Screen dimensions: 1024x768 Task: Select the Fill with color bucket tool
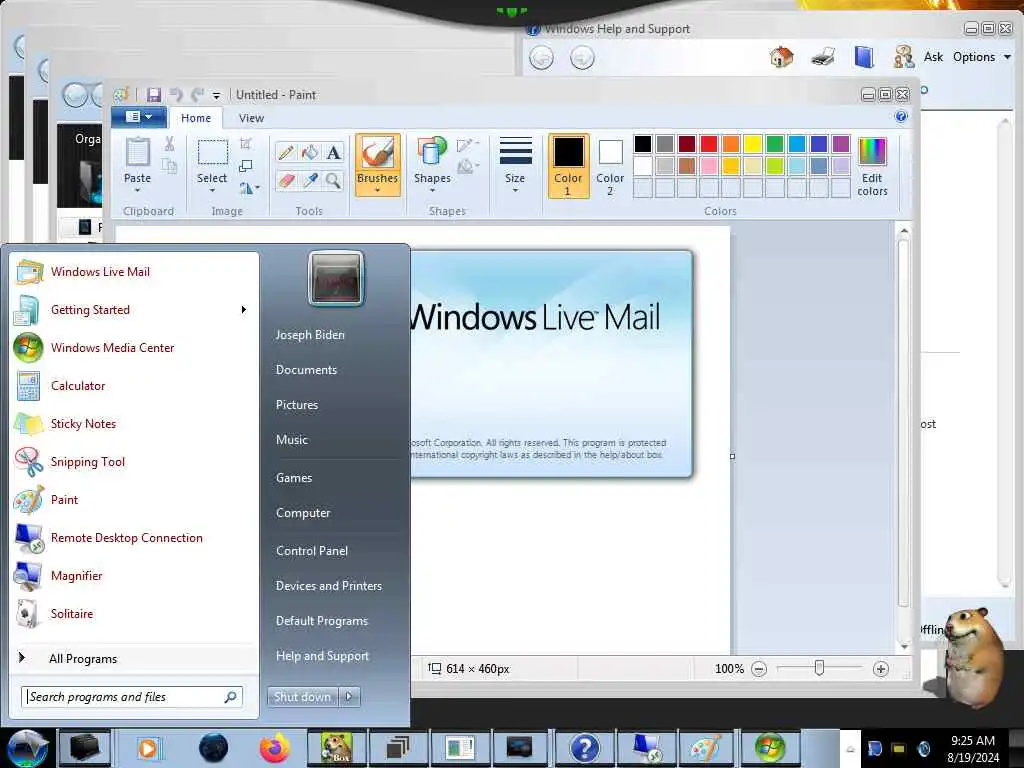click(310, 153)
